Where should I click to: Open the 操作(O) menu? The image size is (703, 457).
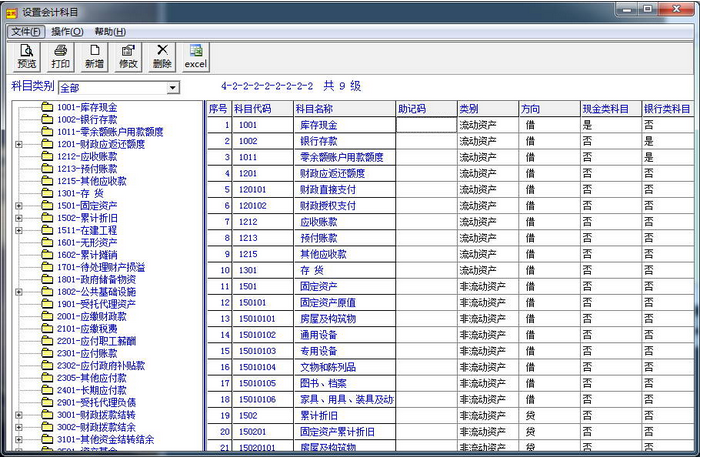tap(67, 32)
